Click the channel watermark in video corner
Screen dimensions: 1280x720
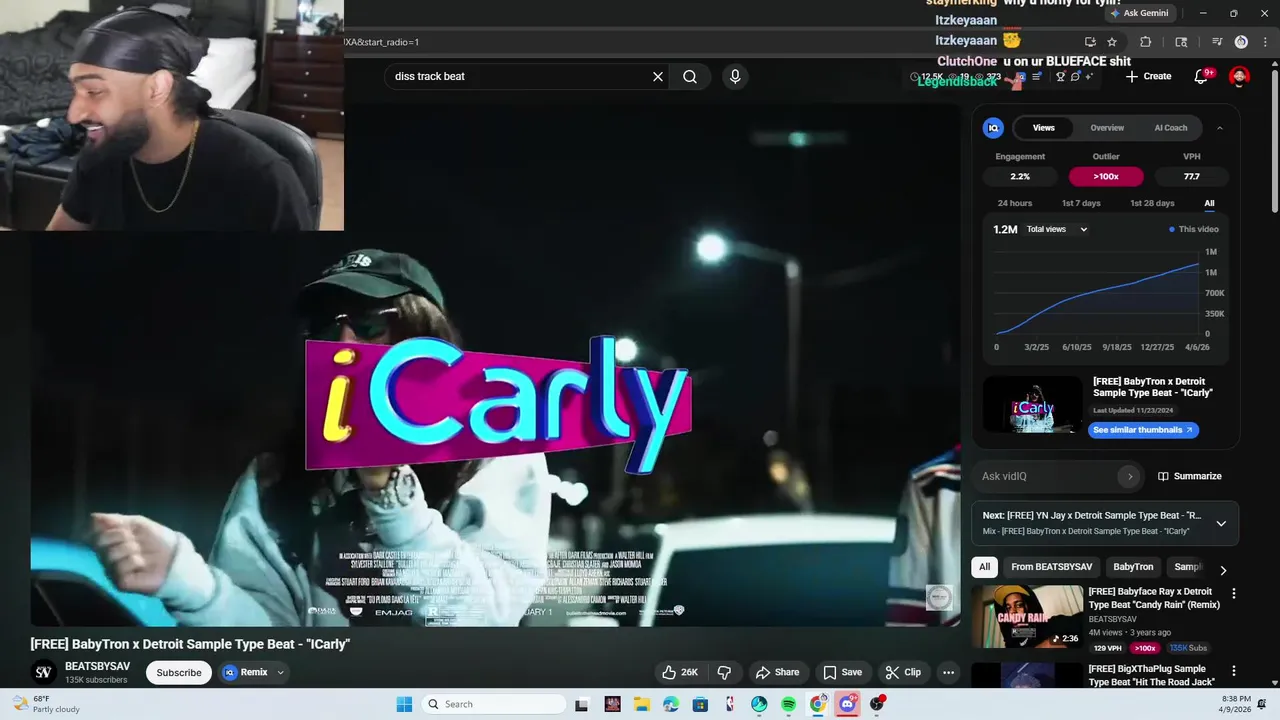click(939, 597)
